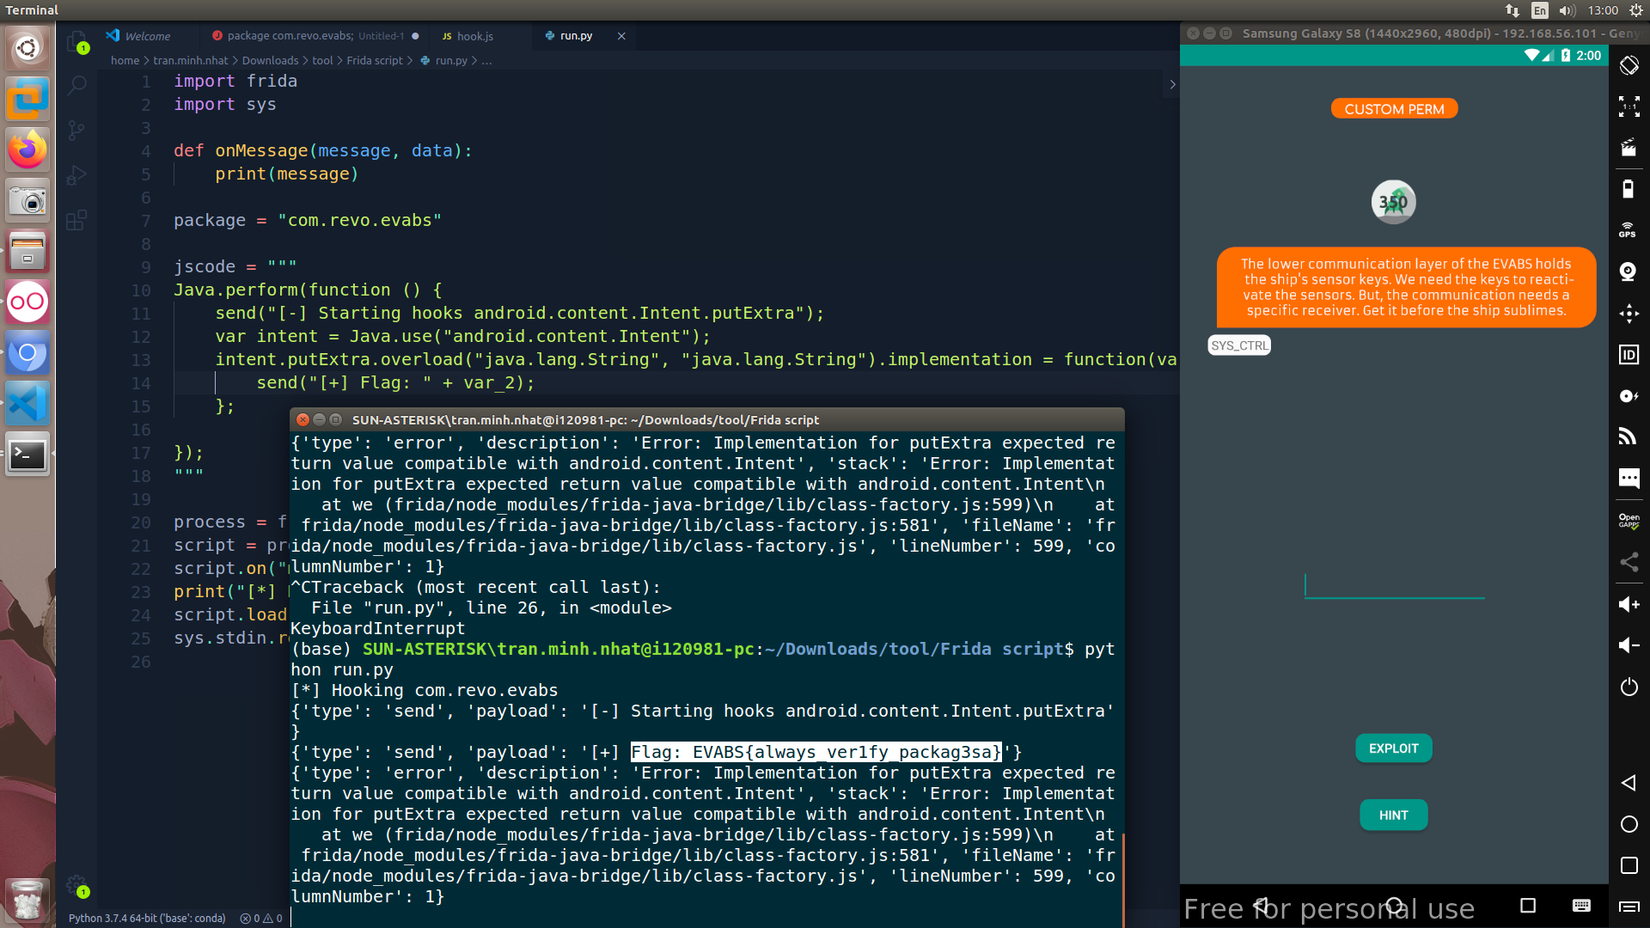Image resolution: width=1650 pixels, height=928 pixels.
Task: Click the Genymotion battery widget icon
Action: (1628, 189)
